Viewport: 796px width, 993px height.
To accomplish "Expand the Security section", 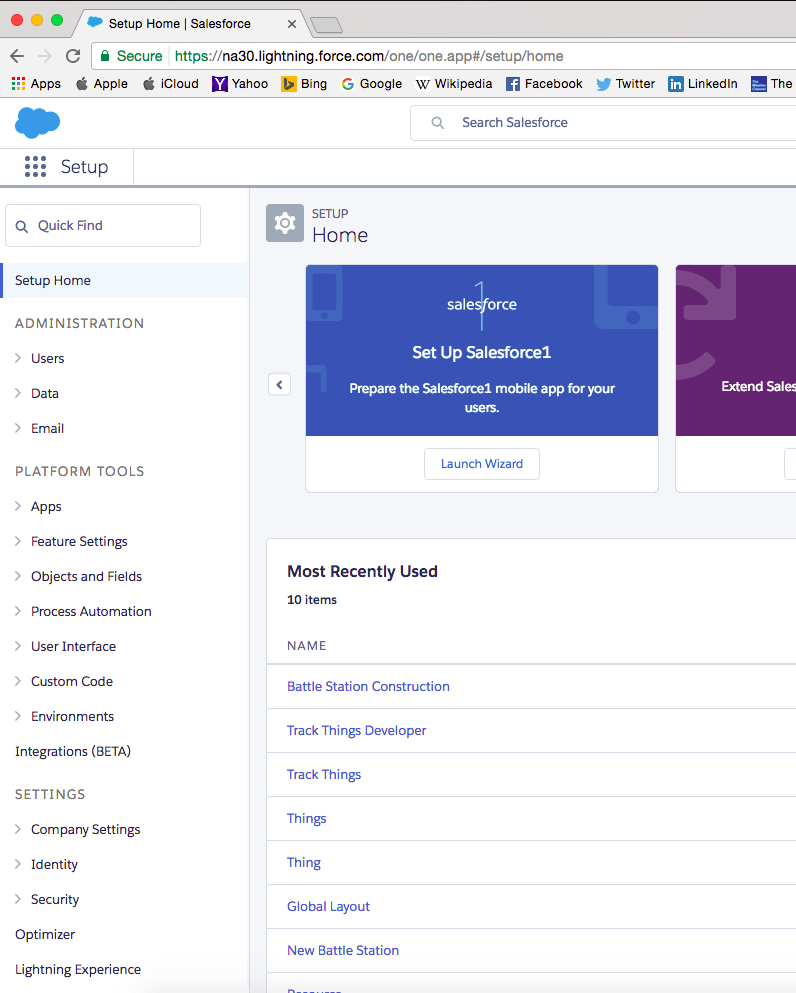I will tap(18, 899).
